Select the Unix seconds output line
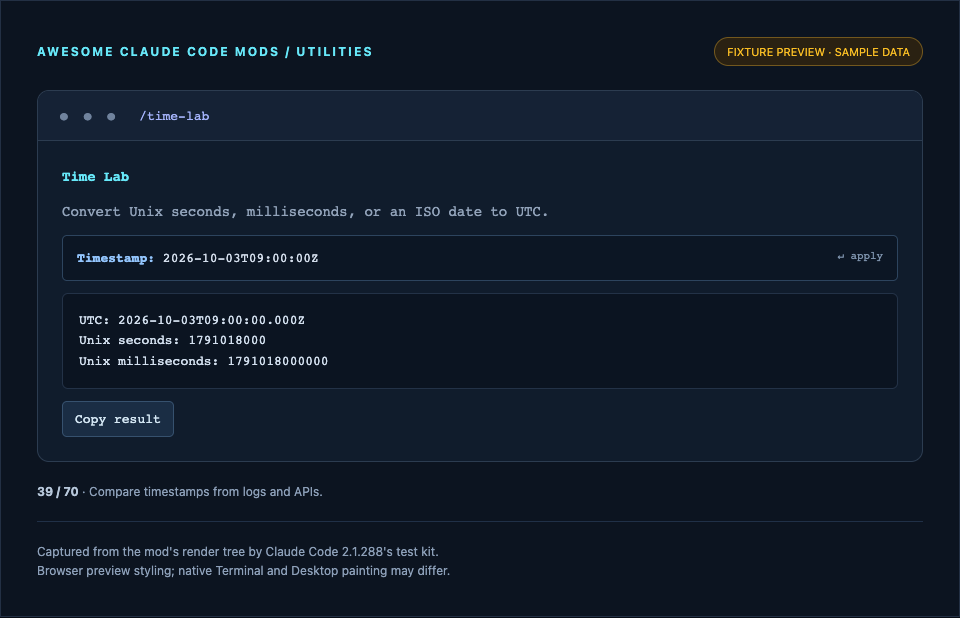 click(x=172, y=340)
